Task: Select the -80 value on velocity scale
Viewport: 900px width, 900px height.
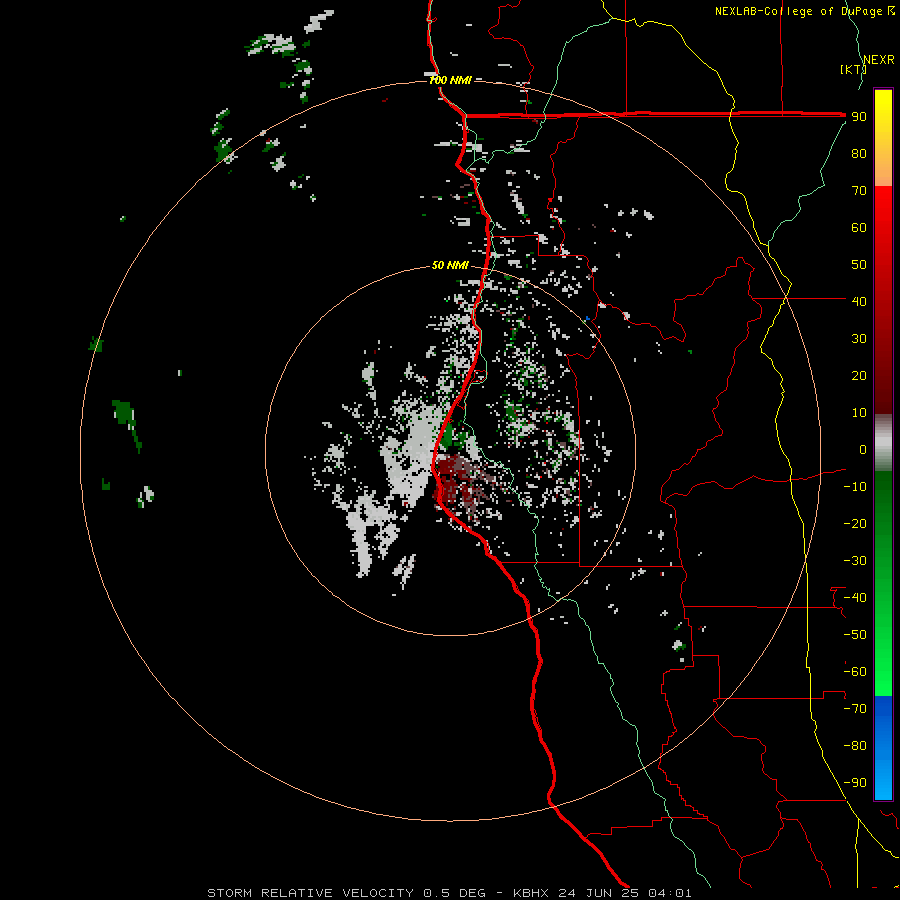Action: (x=855, y=746)
